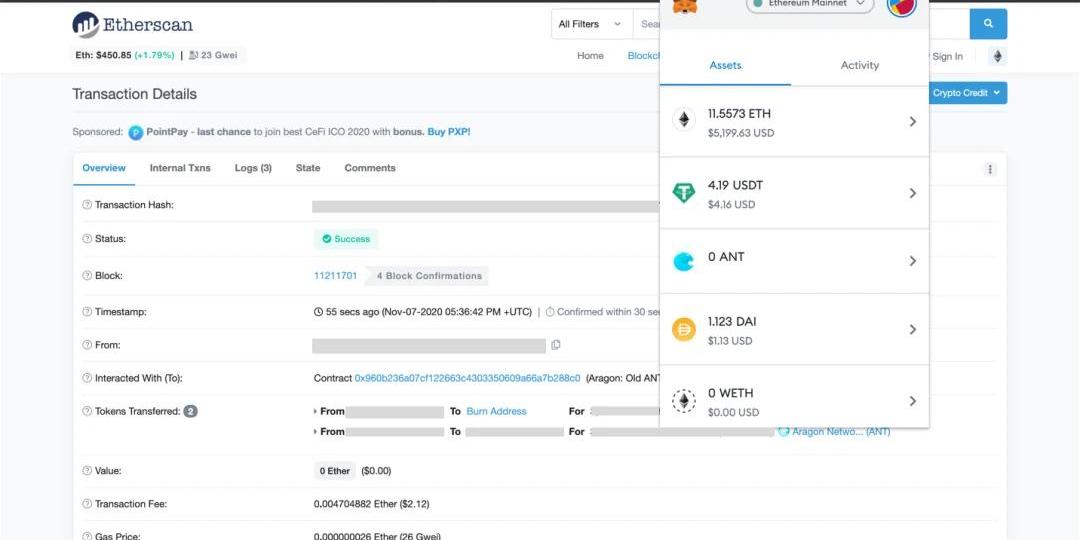Click the 0 Ether value badge
This screenshot has height=540, width=1080.
coord(335,471)
